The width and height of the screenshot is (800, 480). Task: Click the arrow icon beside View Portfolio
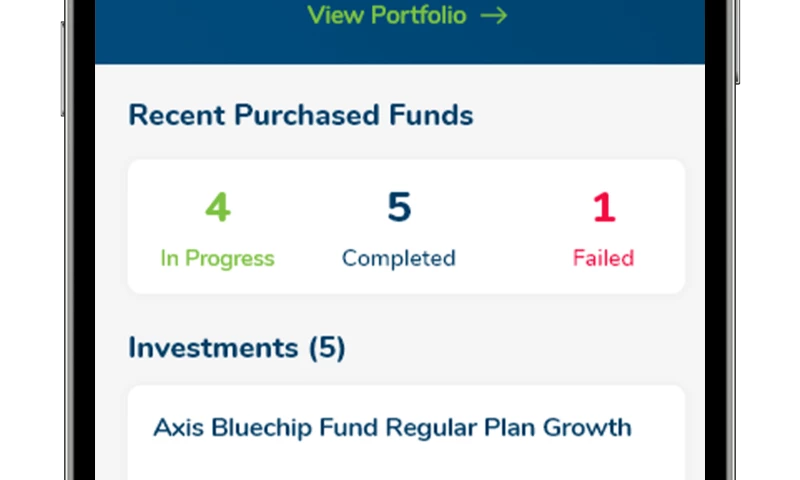pos(493,16)
